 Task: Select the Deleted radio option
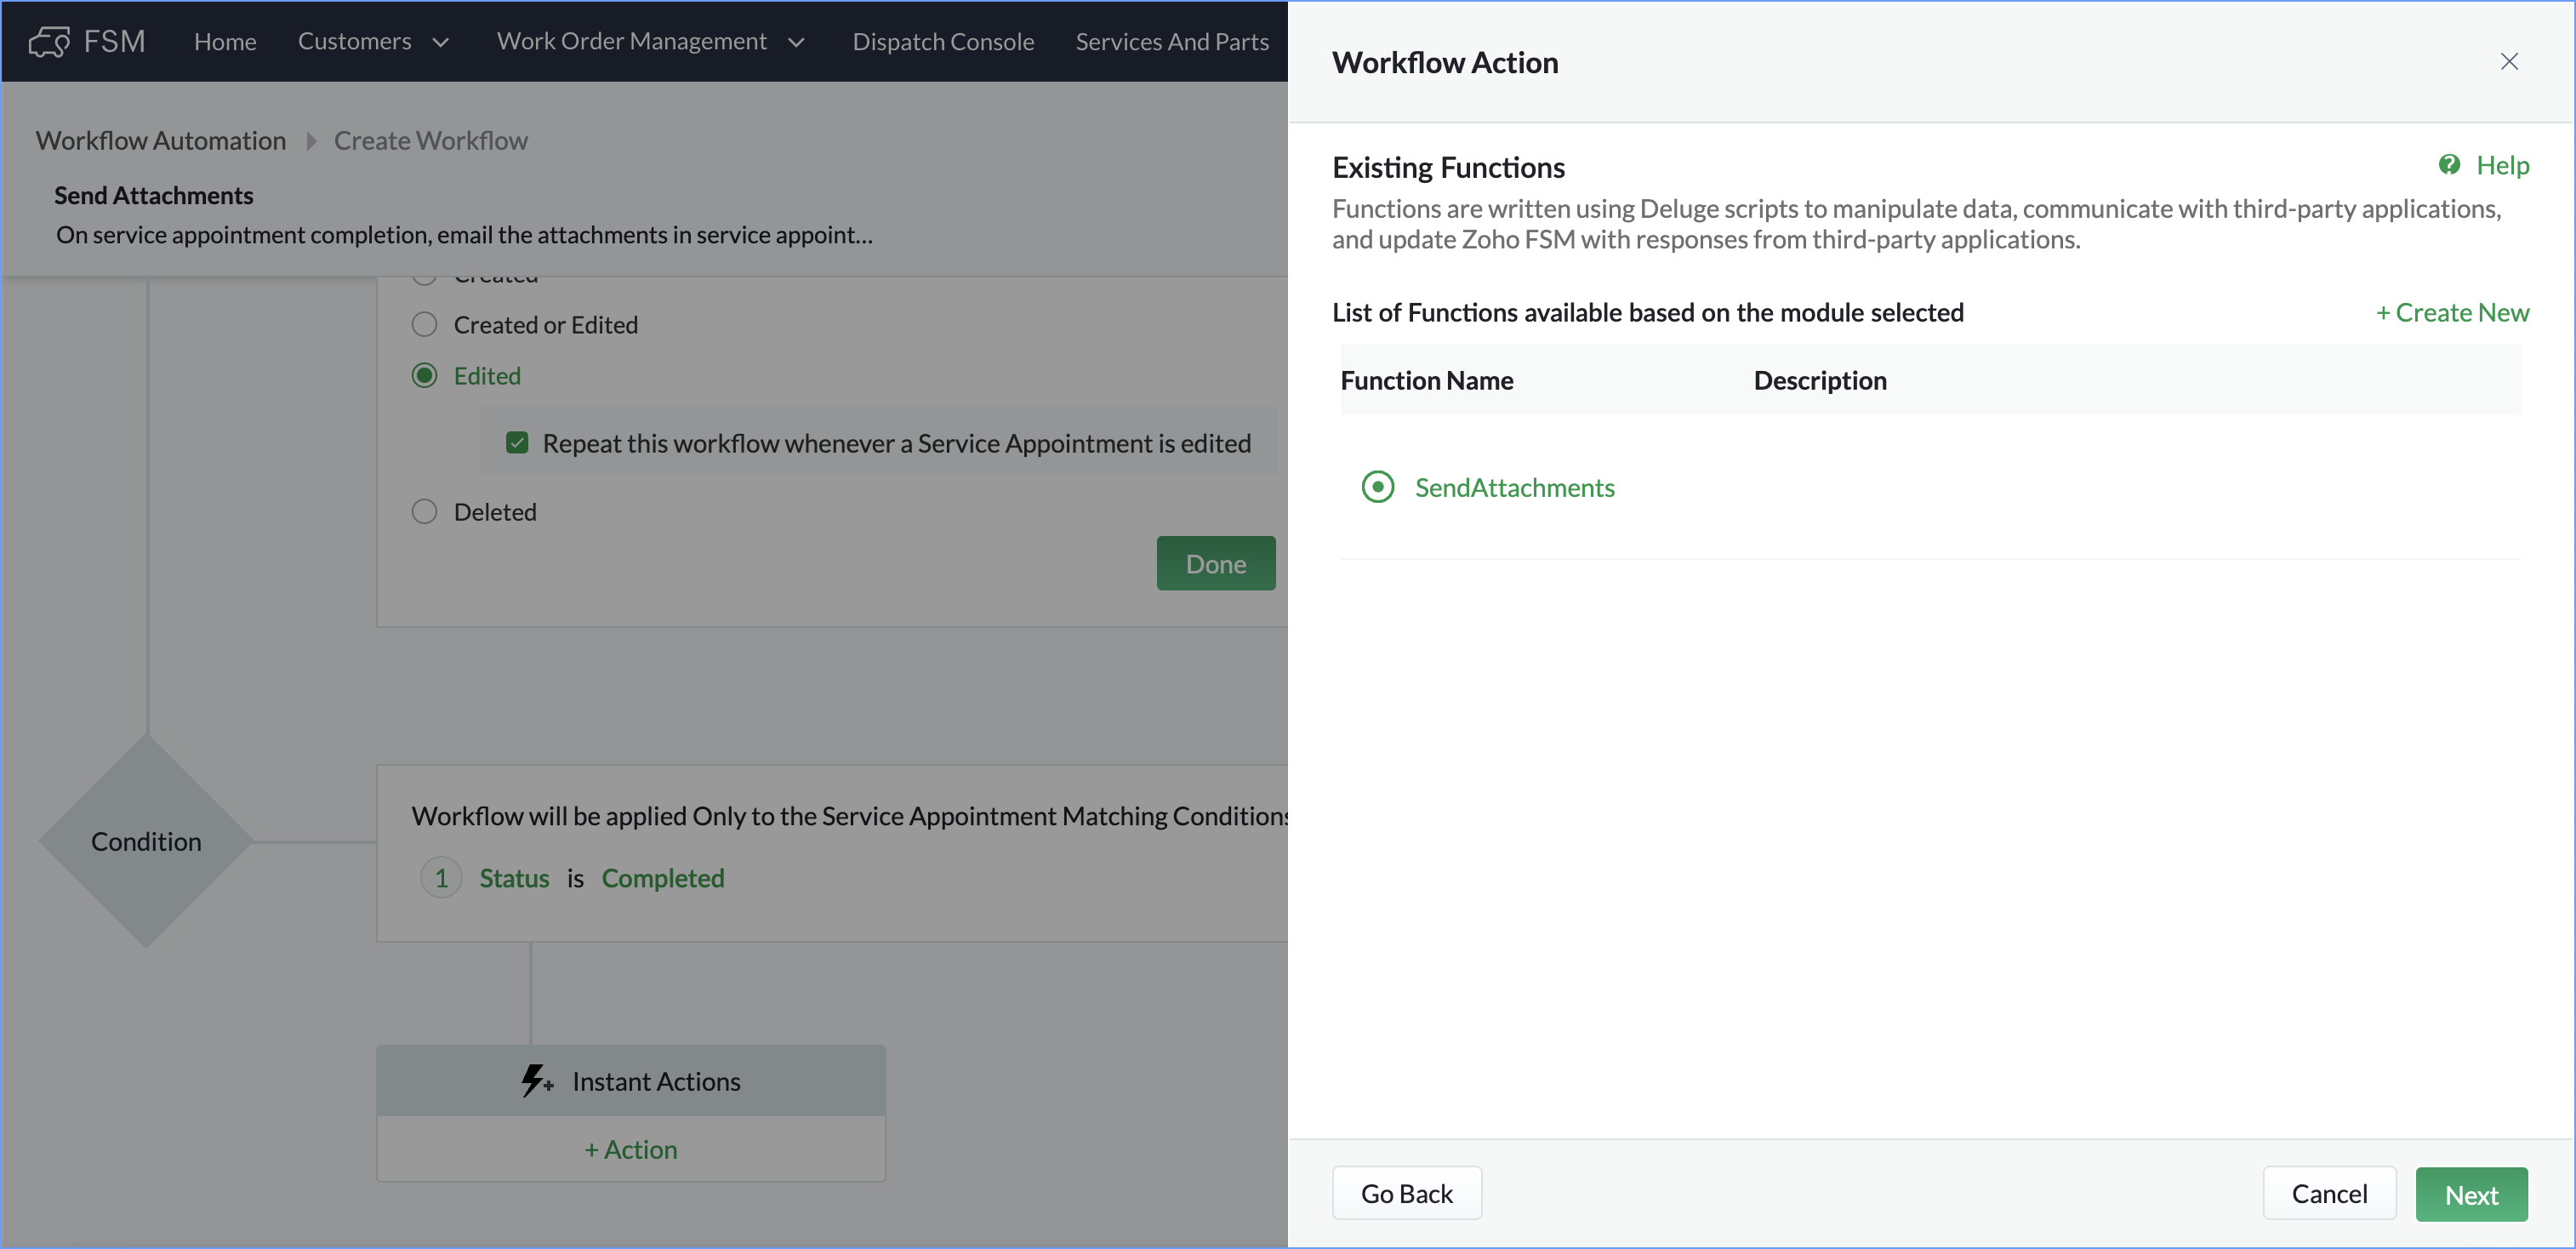pyautogui.click(x=425, y=512)
